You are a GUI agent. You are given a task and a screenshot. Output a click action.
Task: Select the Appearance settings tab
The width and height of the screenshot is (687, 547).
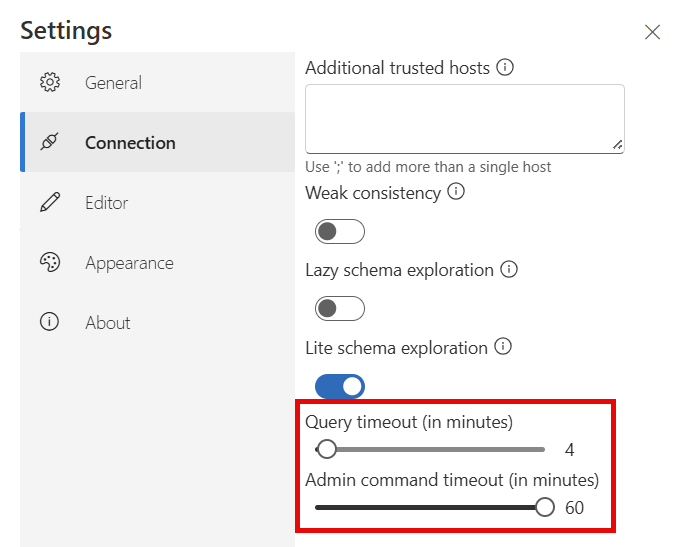(x=129, y=263)
